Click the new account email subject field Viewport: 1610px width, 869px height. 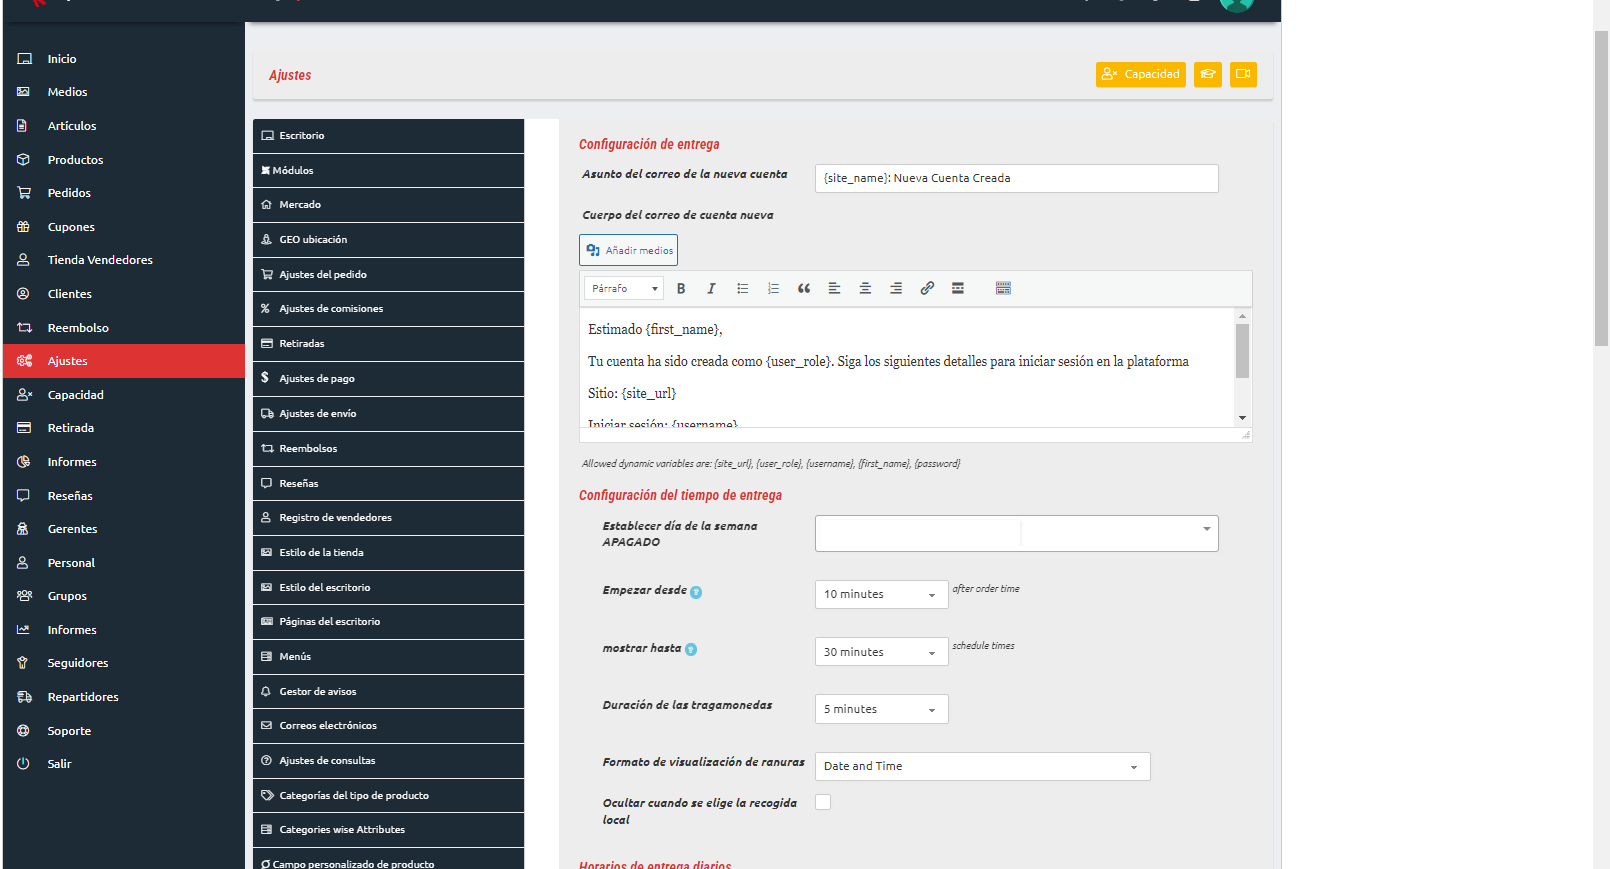1016,178
